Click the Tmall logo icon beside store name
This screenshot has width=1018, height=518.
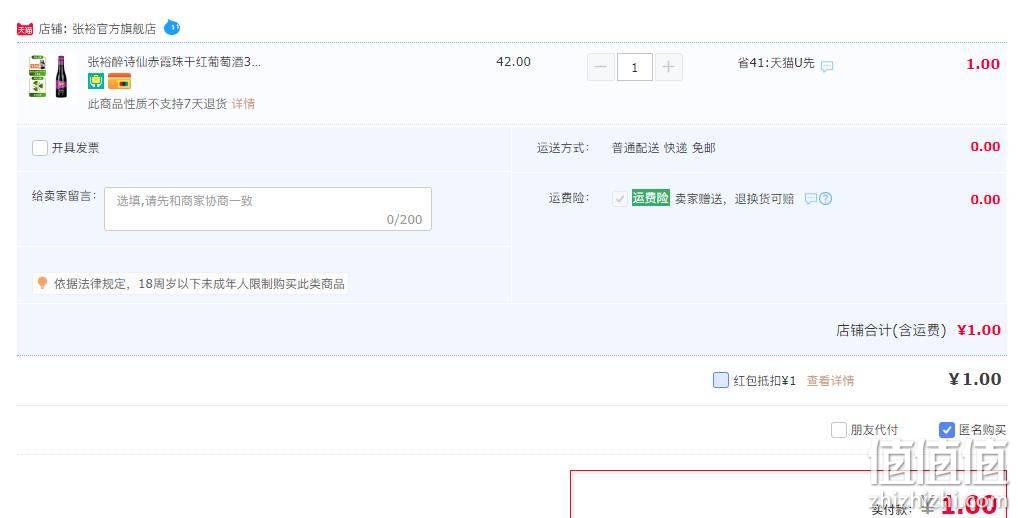[25, 29]
